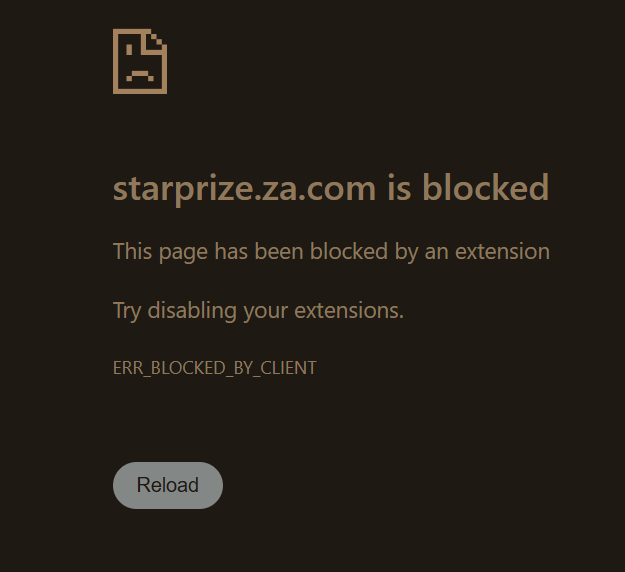Click the word "extension" in the description

tap(502, 252)
